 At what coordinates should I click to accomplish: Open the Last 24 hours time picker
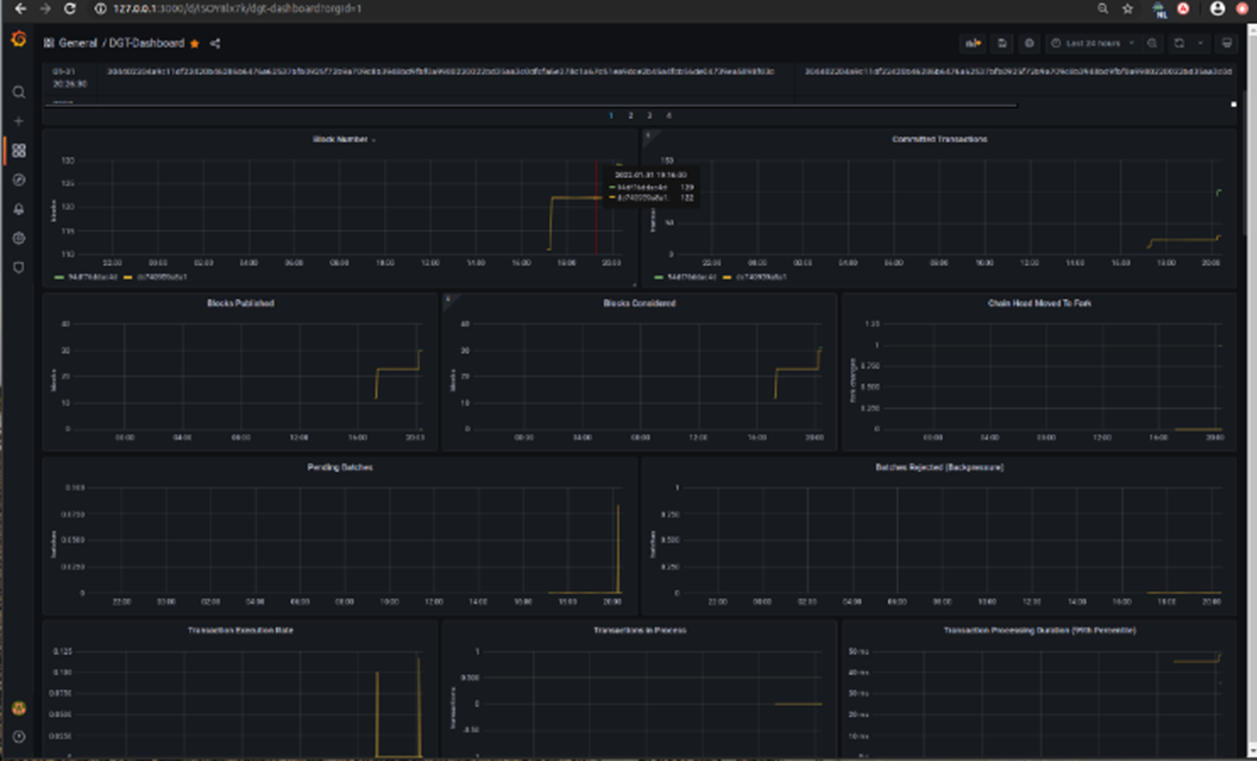pyautogui.click(x=1092, y=43)
